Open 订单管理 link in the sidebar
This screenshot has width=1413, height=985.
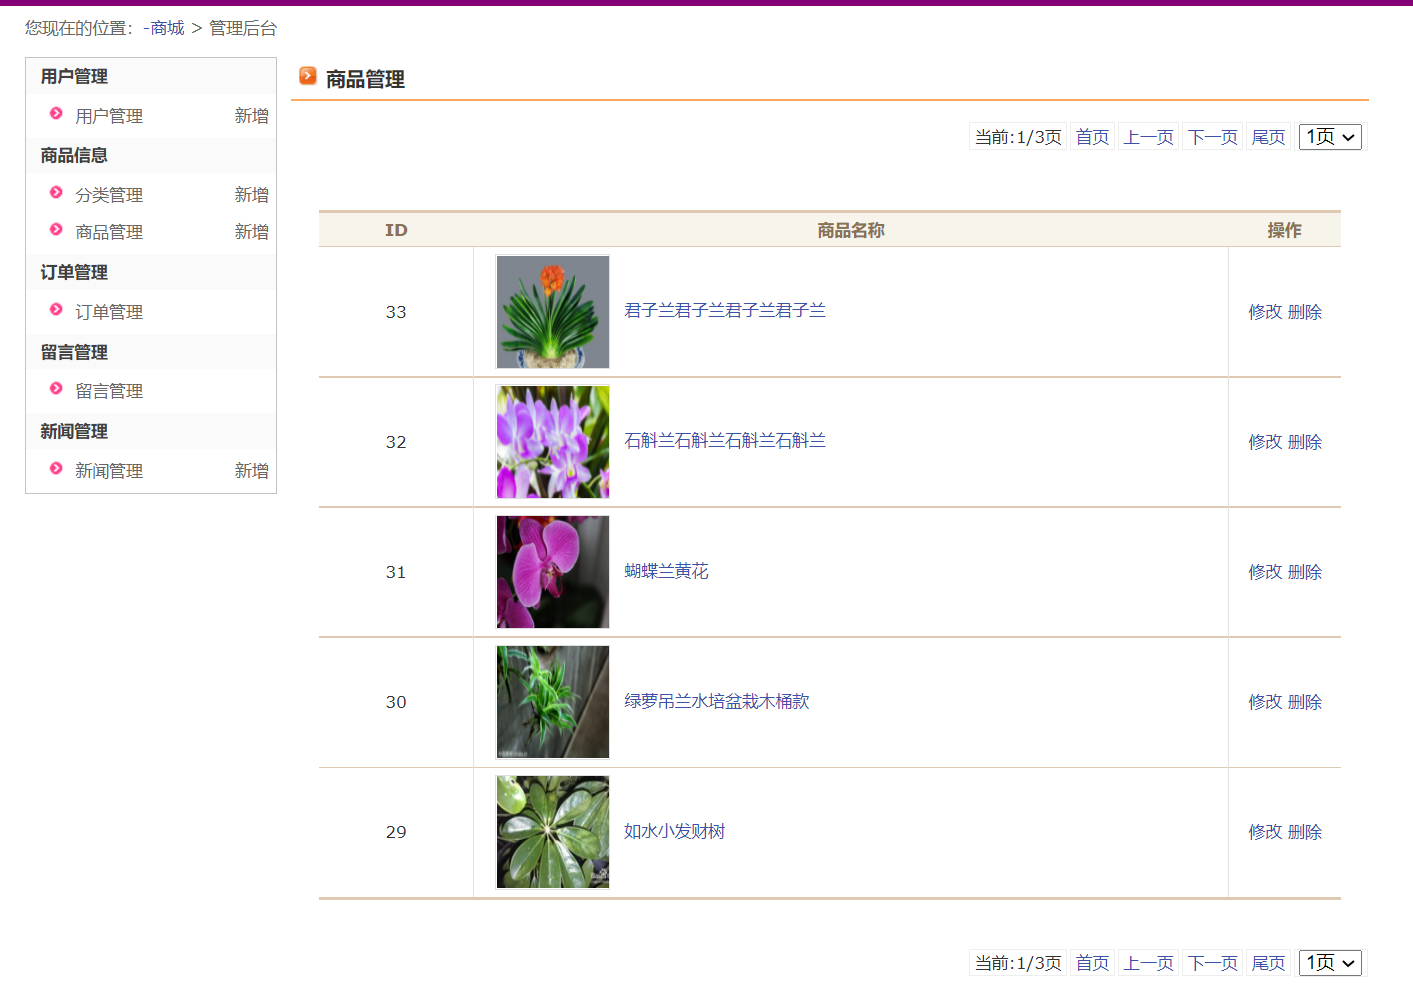pos(109,312)
